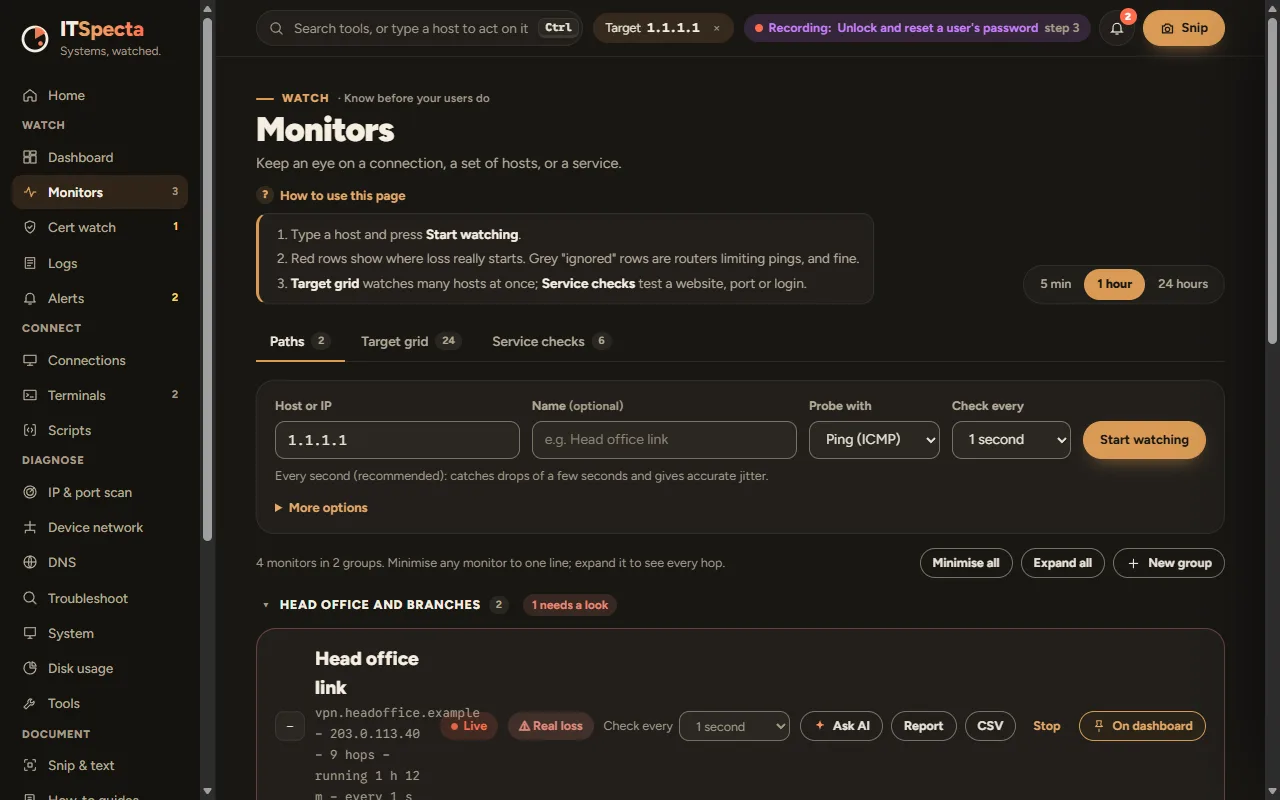Open Logs in the sidebar

100,263
